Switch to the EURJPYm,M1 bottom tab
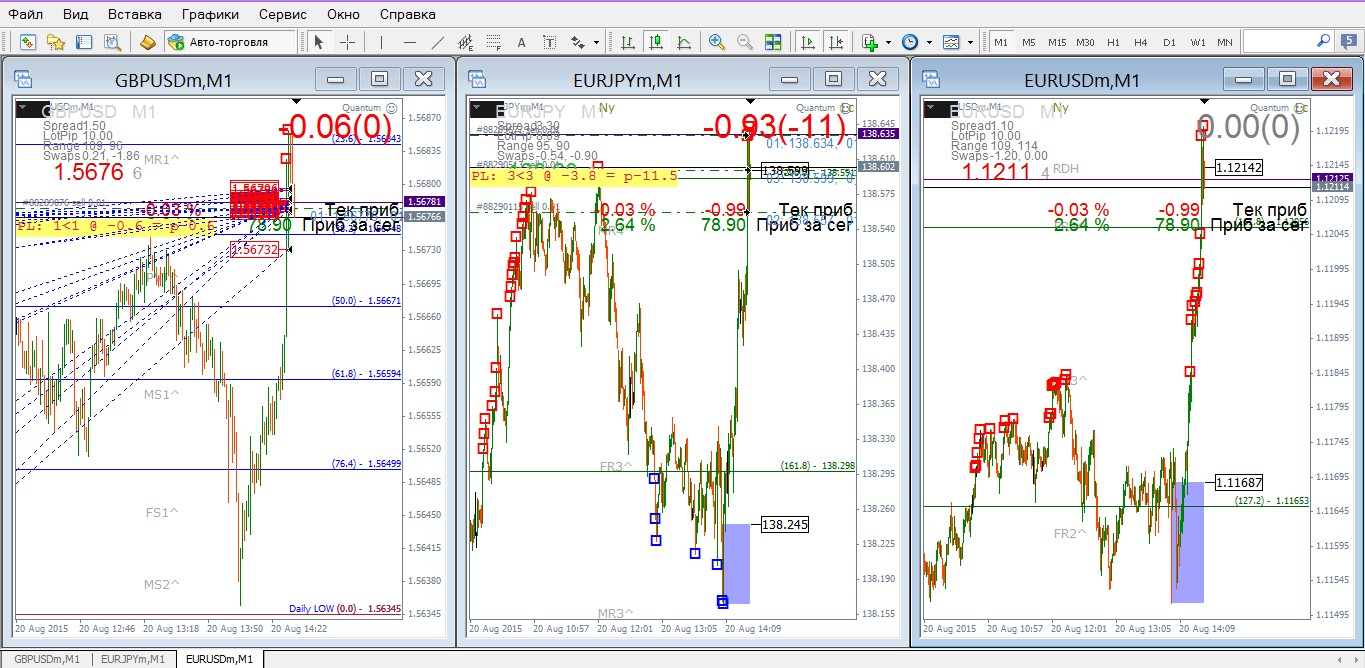Viewport: 1365px width, 668px height. click(133, 659)
